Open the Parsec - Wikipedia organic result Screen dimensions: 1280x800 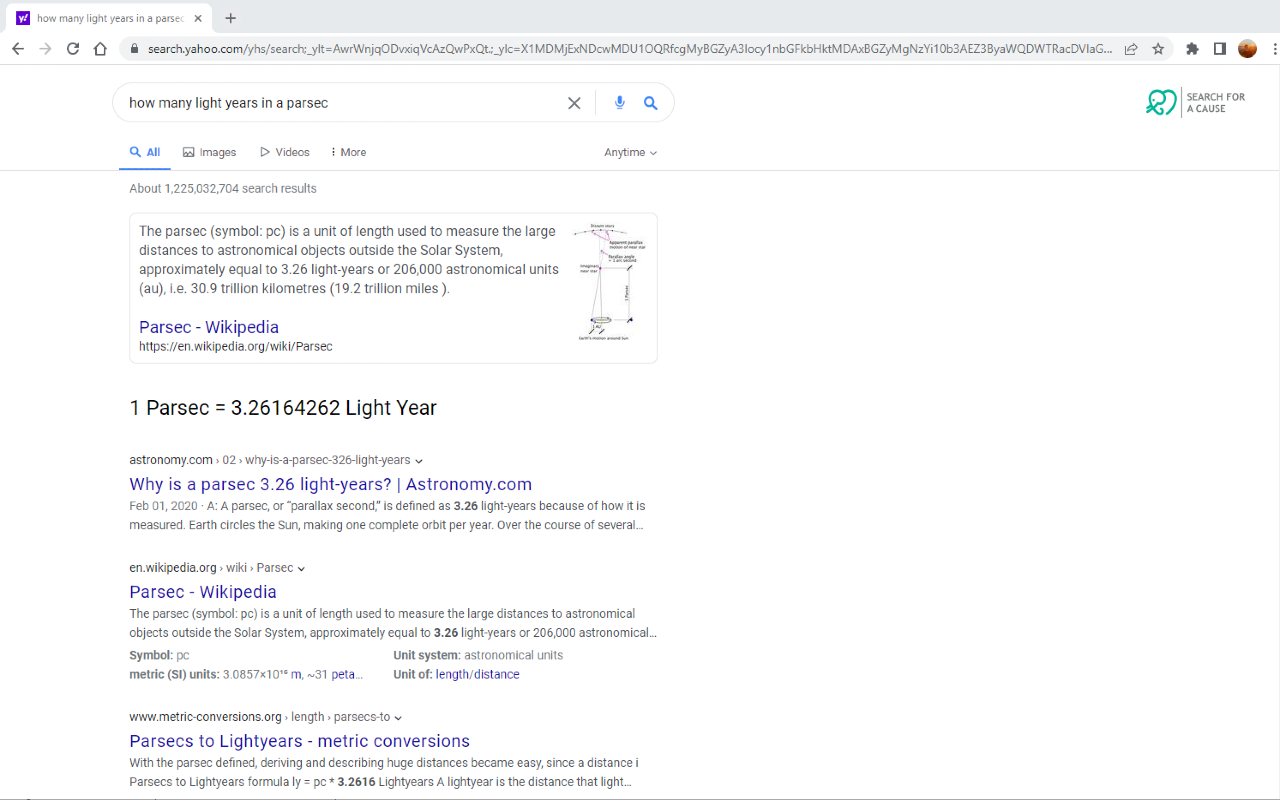coord(203,592)
